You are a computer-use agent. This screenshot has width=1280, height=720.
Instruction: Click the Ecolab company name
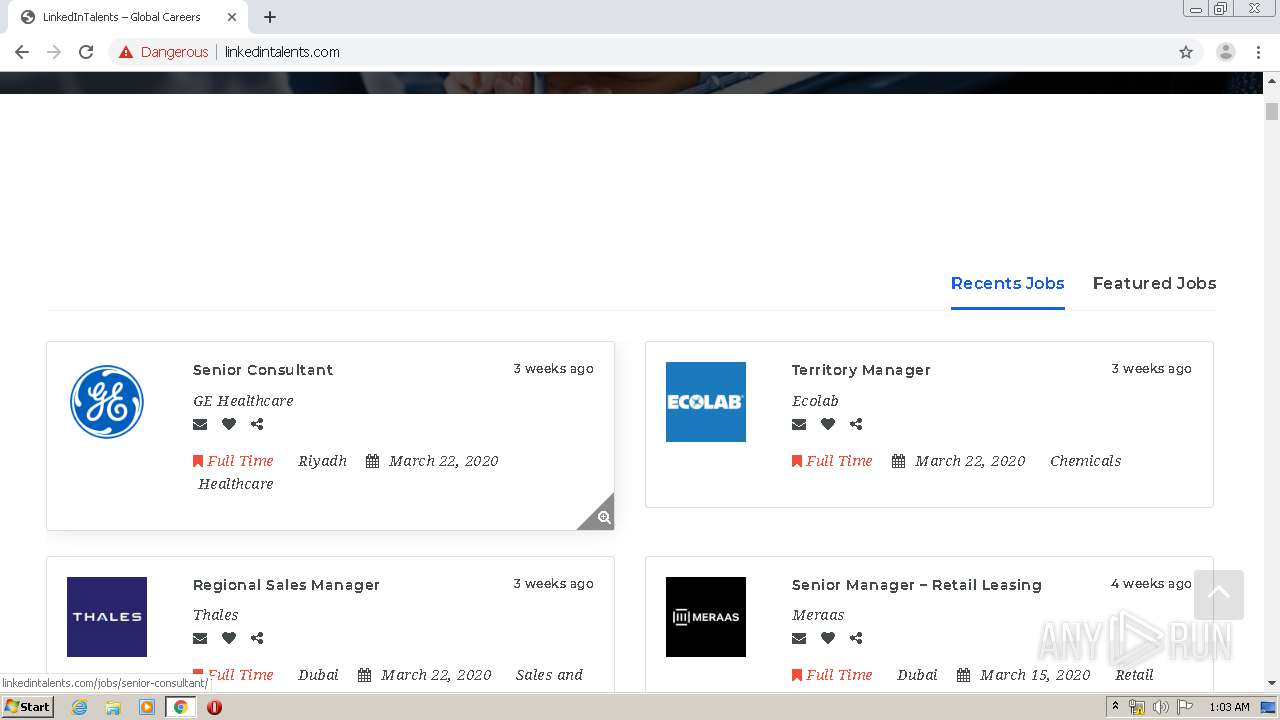tap(815, 401)
